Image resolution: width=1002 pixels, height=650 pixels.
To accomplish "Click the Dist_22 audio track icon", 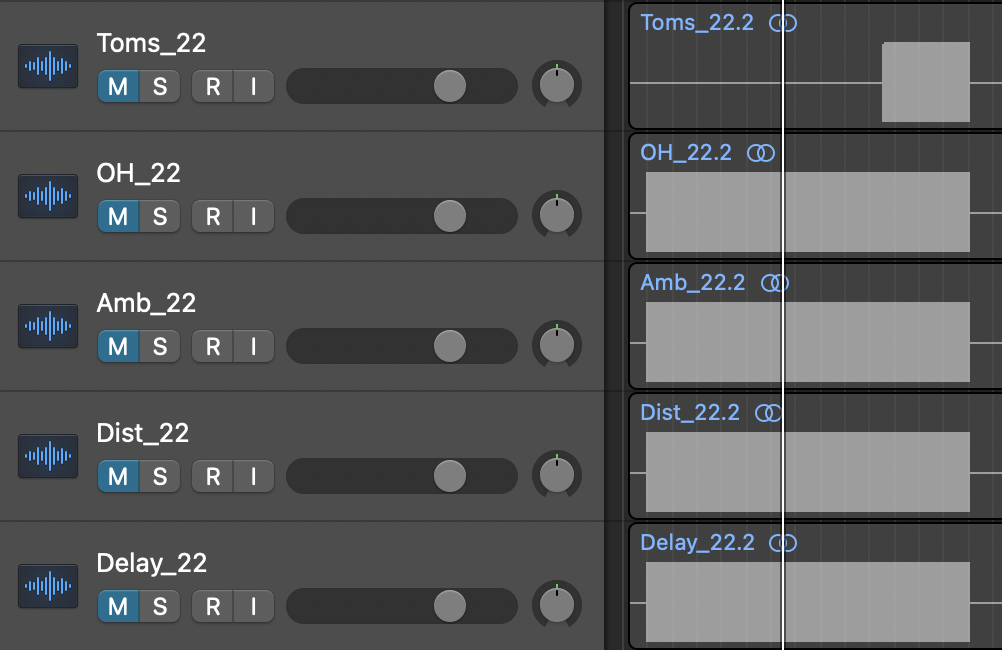I will click(x=48, y=456).
